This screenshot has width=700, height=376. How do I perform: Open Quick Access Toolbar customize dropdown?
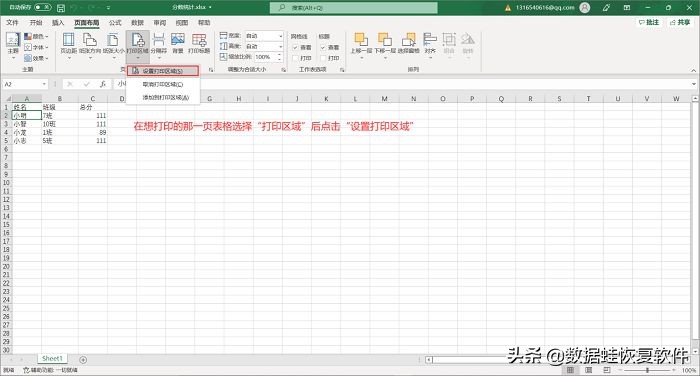(108, 8)
